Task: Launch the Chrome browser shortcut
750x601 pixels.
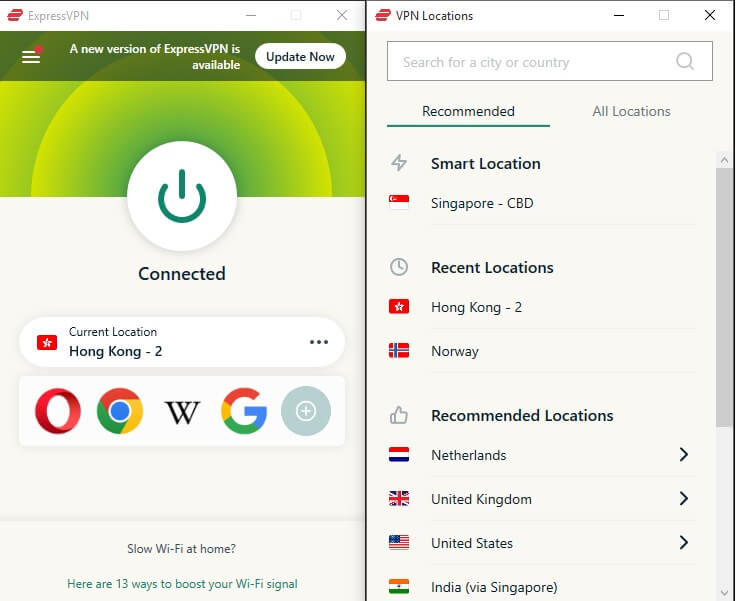Action: [x=120, y=411]
